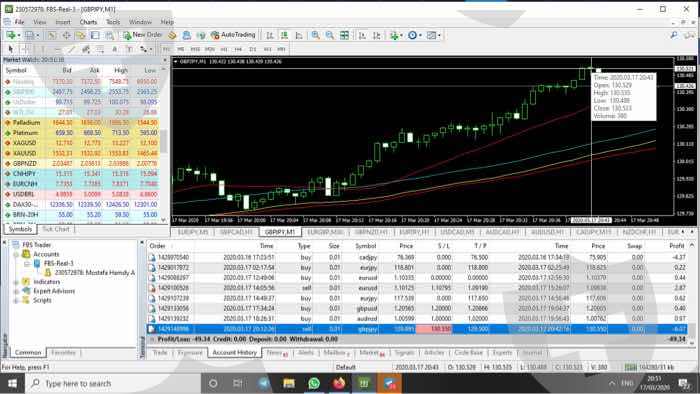
Task: Select Expert Advisors in Navigator
Action: [54, 291]
